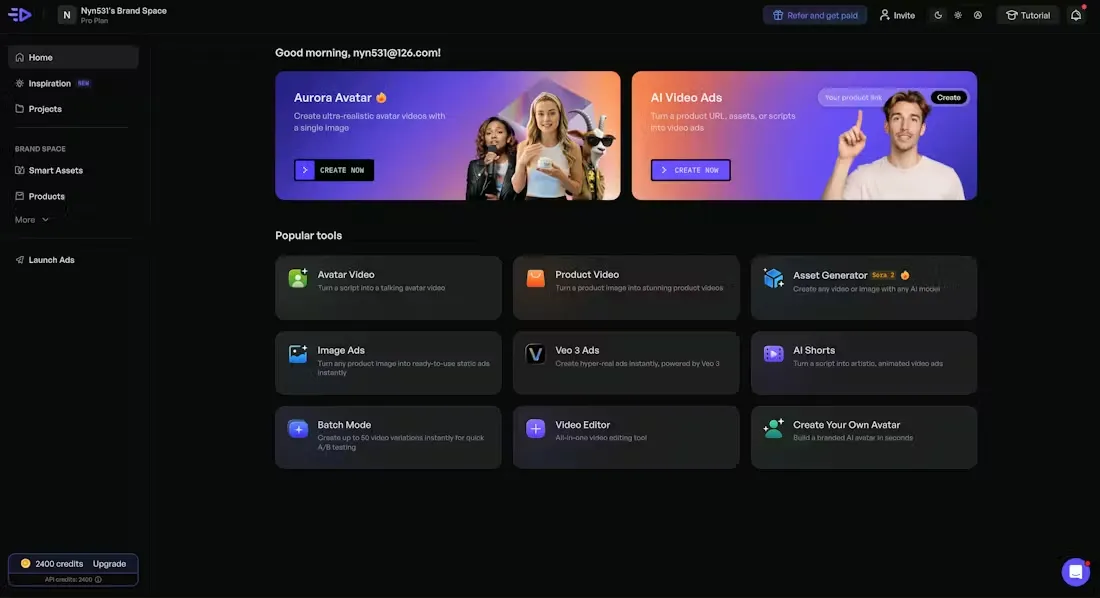Image resolution: width=1100 pixels, height=598 pixels.
Task: Click the Veo 3 Ads icon
Action: click(x=536, y=354)
